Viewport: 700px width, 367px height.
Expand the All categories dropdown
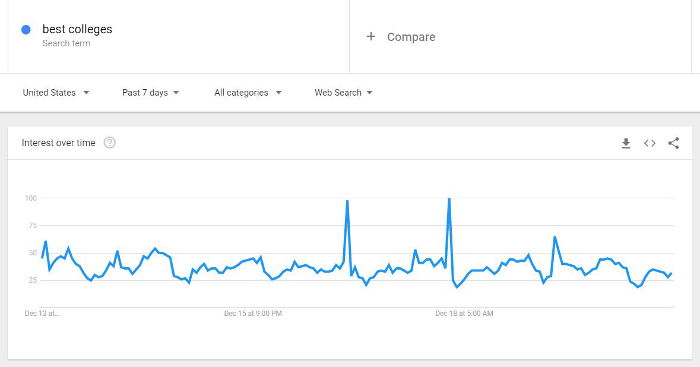coord(248,92)
